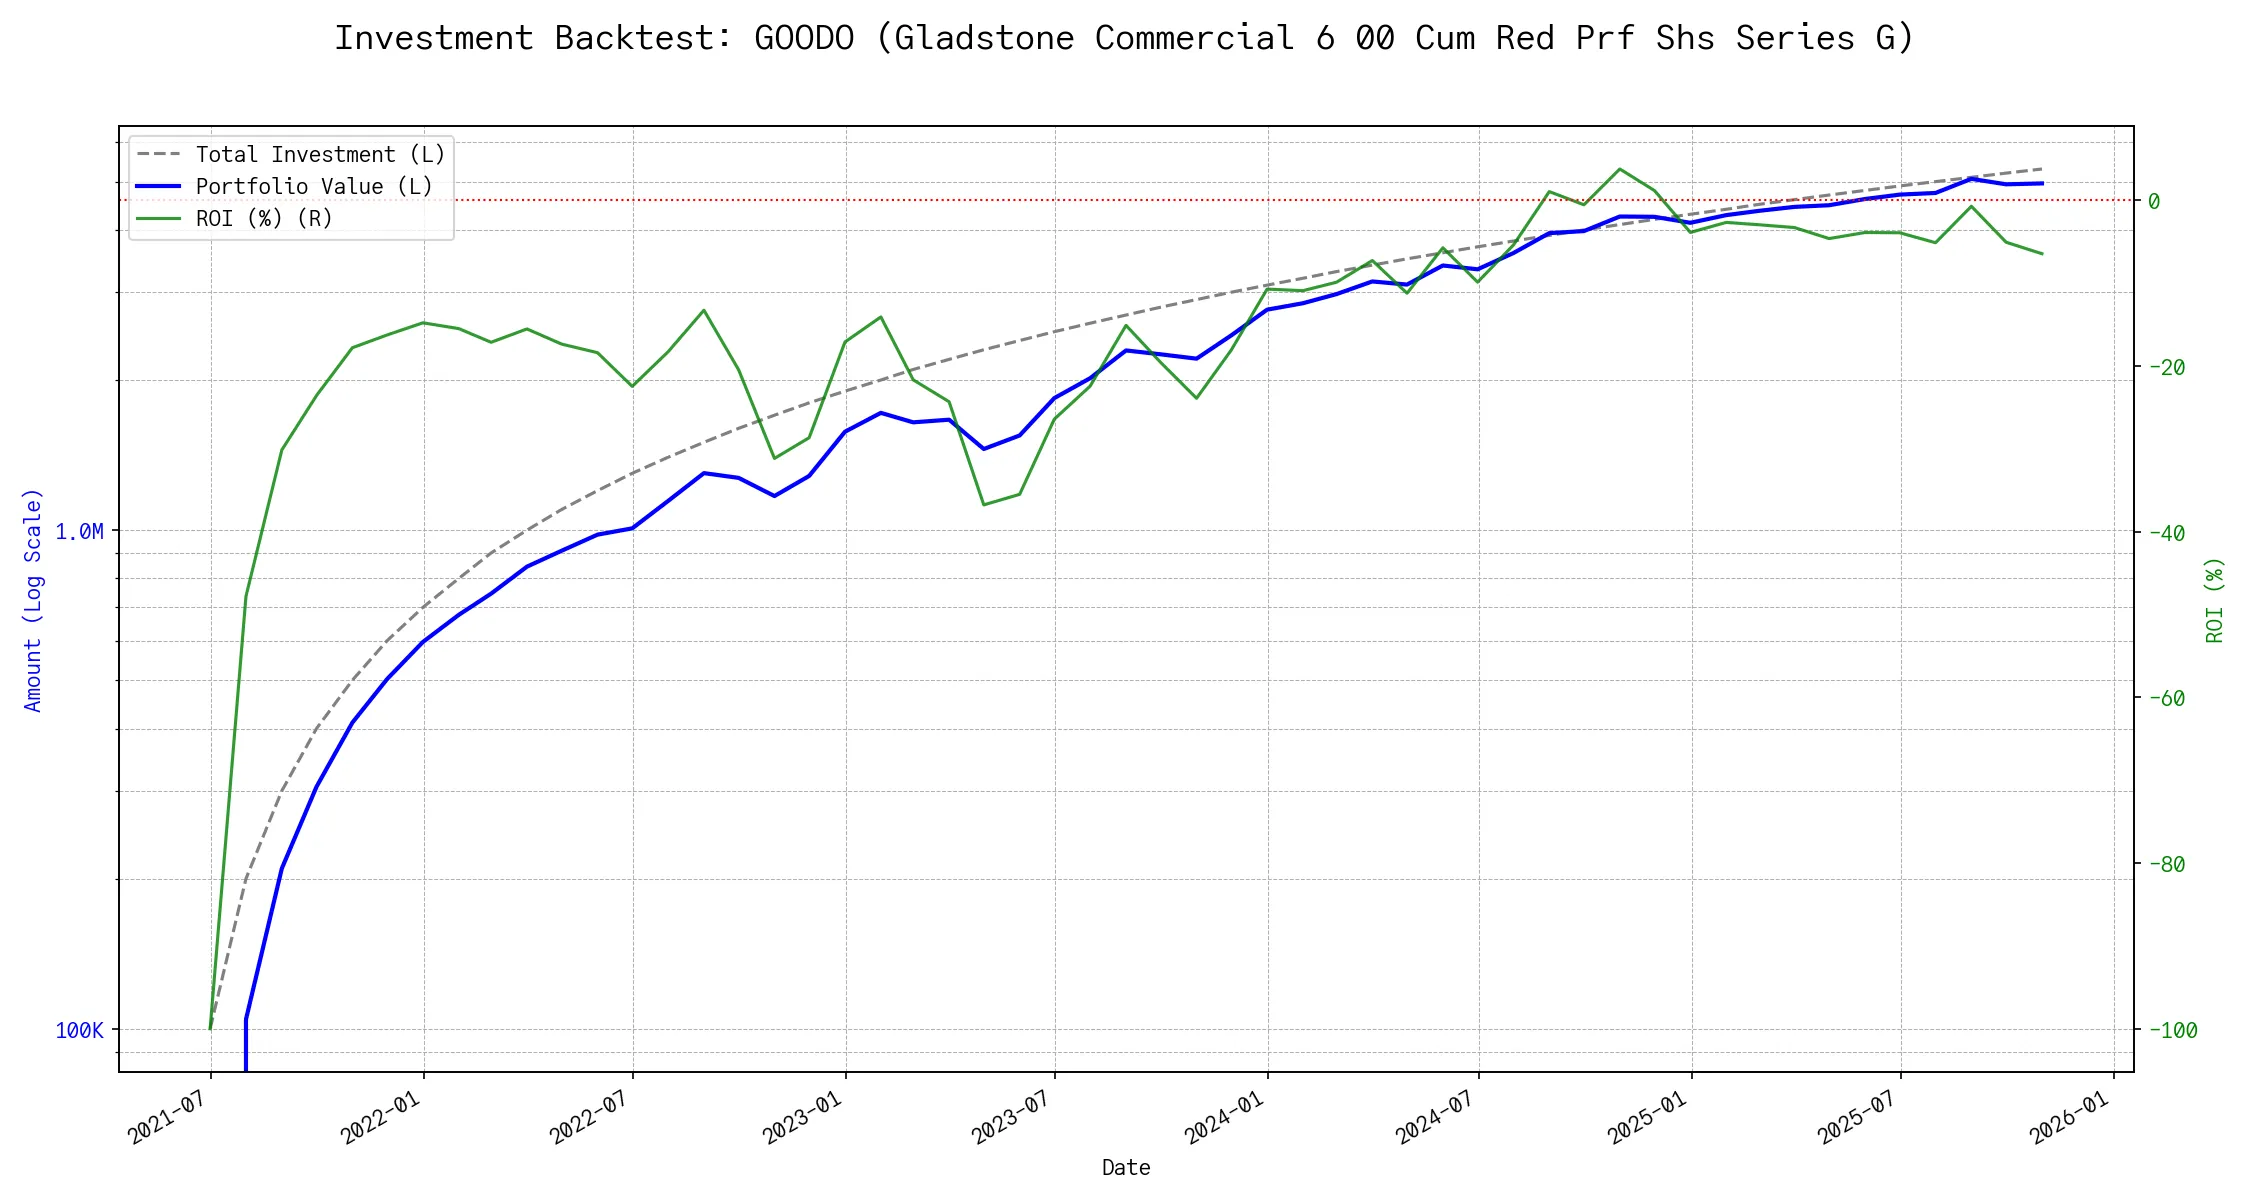
Task: Click the 2021-07 date tick label
Action: (167, 1116)
